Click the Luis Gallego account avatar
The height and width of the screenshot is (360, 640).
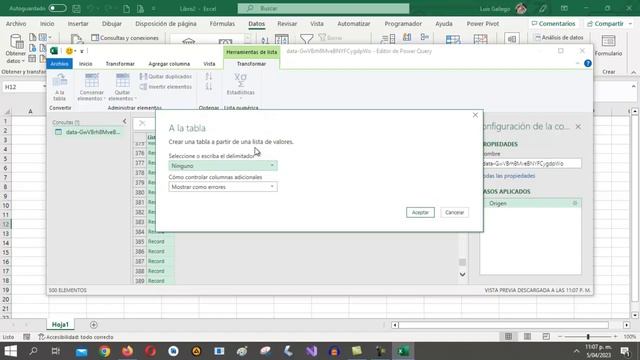(521, 9)
